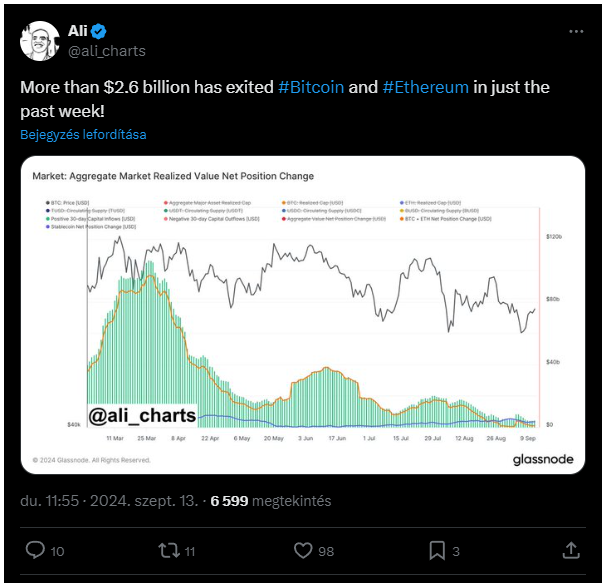Viewport: 606px width, 587px height.
Task: Open Ali's profile avatar picture
Action: [x=40, y=41]
